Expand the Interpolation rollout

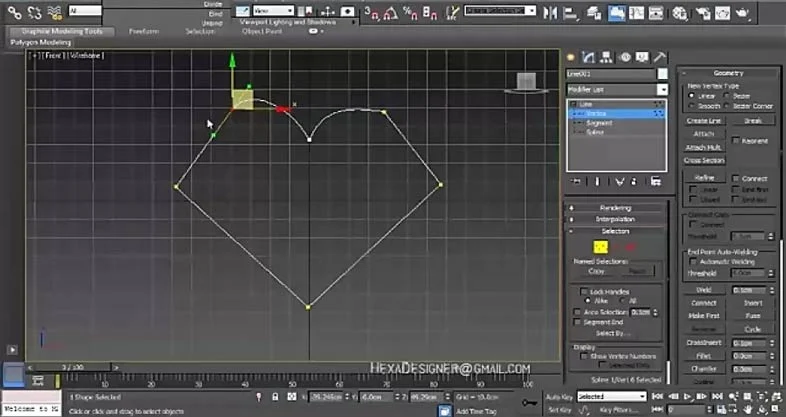pyautogui.click(x=616, y=219)
